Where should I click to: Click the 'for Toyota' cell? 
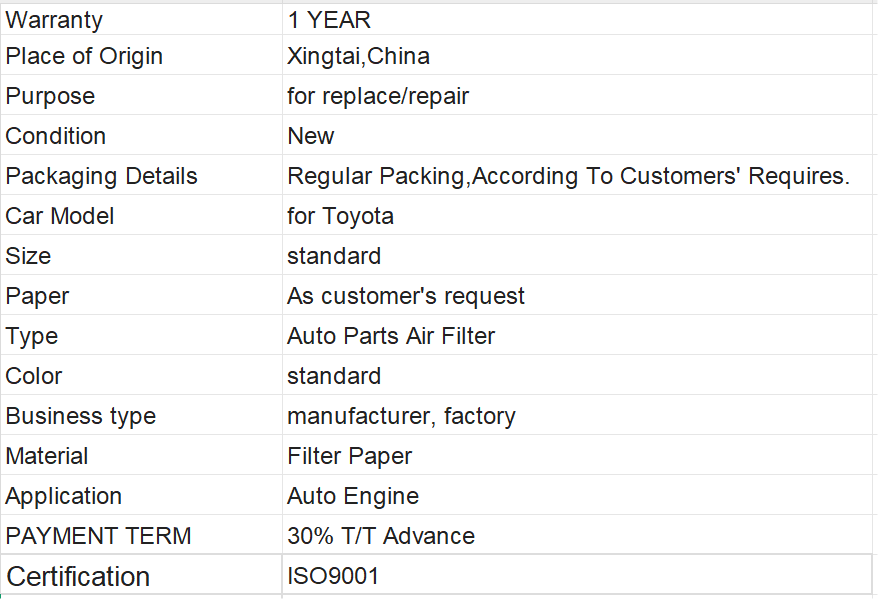pos(340,216)
